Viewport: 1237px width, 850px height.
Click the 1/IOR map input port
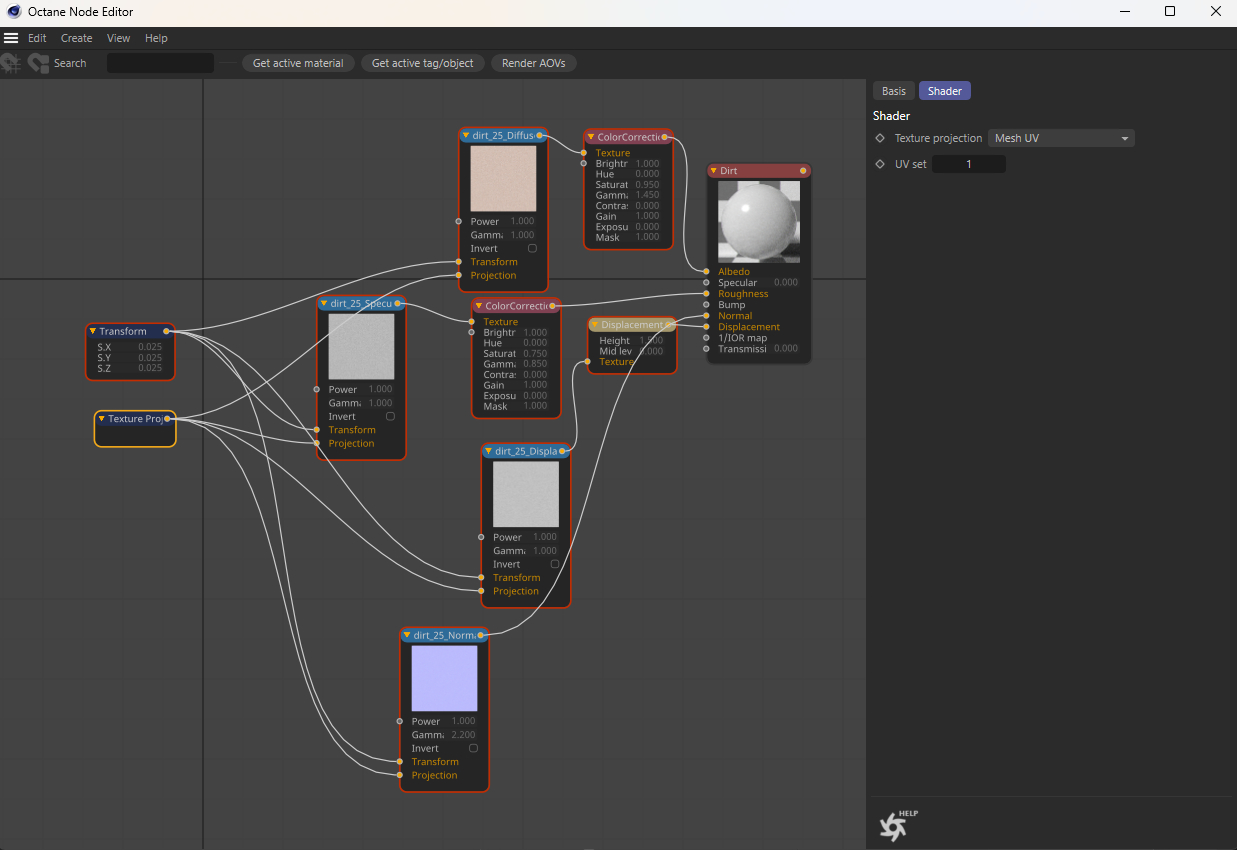pos(706,338)
